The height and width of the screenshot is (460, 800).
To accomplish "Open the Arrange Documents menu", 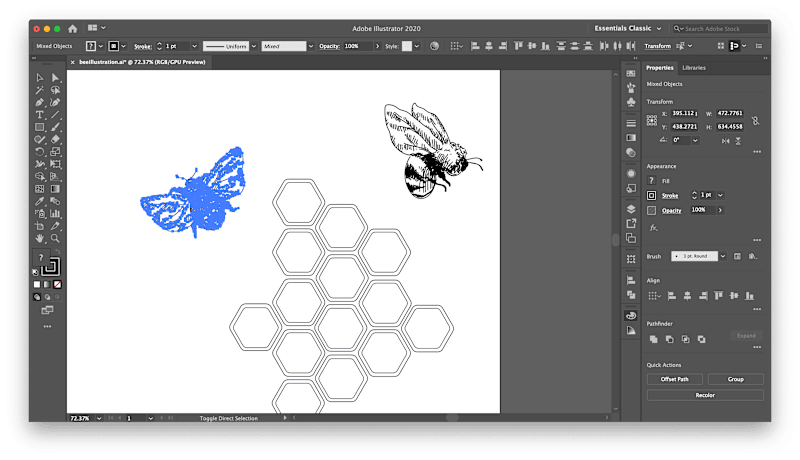I will click(x=96, y=28).
